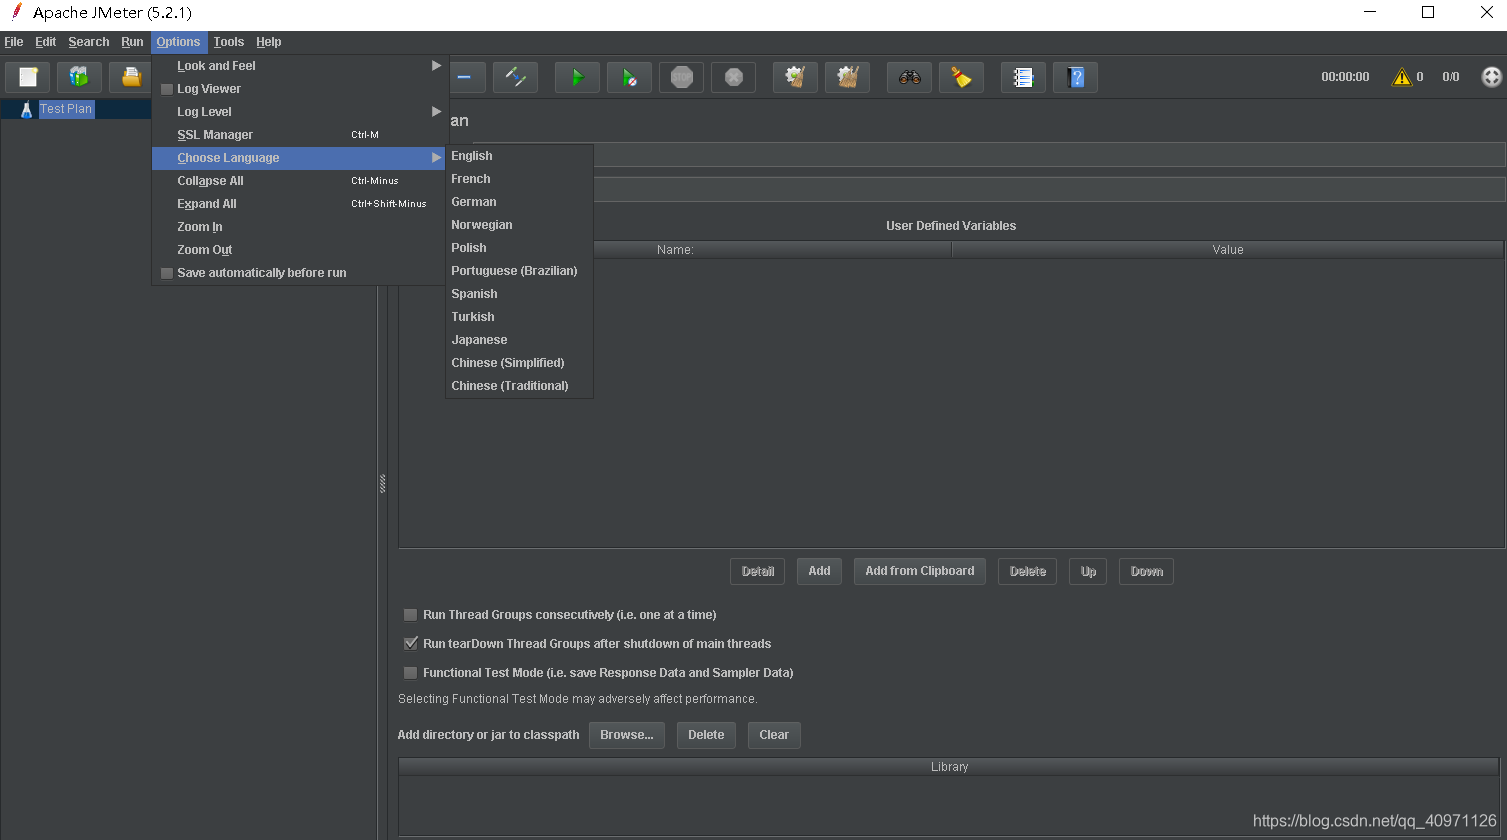1507x840 pixels.
Task: Click Add from Clipboard button
Action: coord(920,571)
